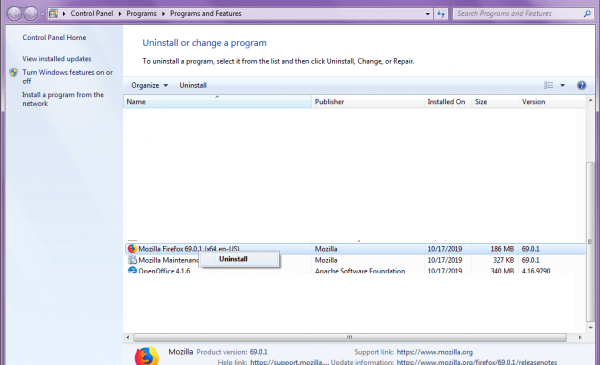Click the Uninstall or change a program heading

point(204,43)
